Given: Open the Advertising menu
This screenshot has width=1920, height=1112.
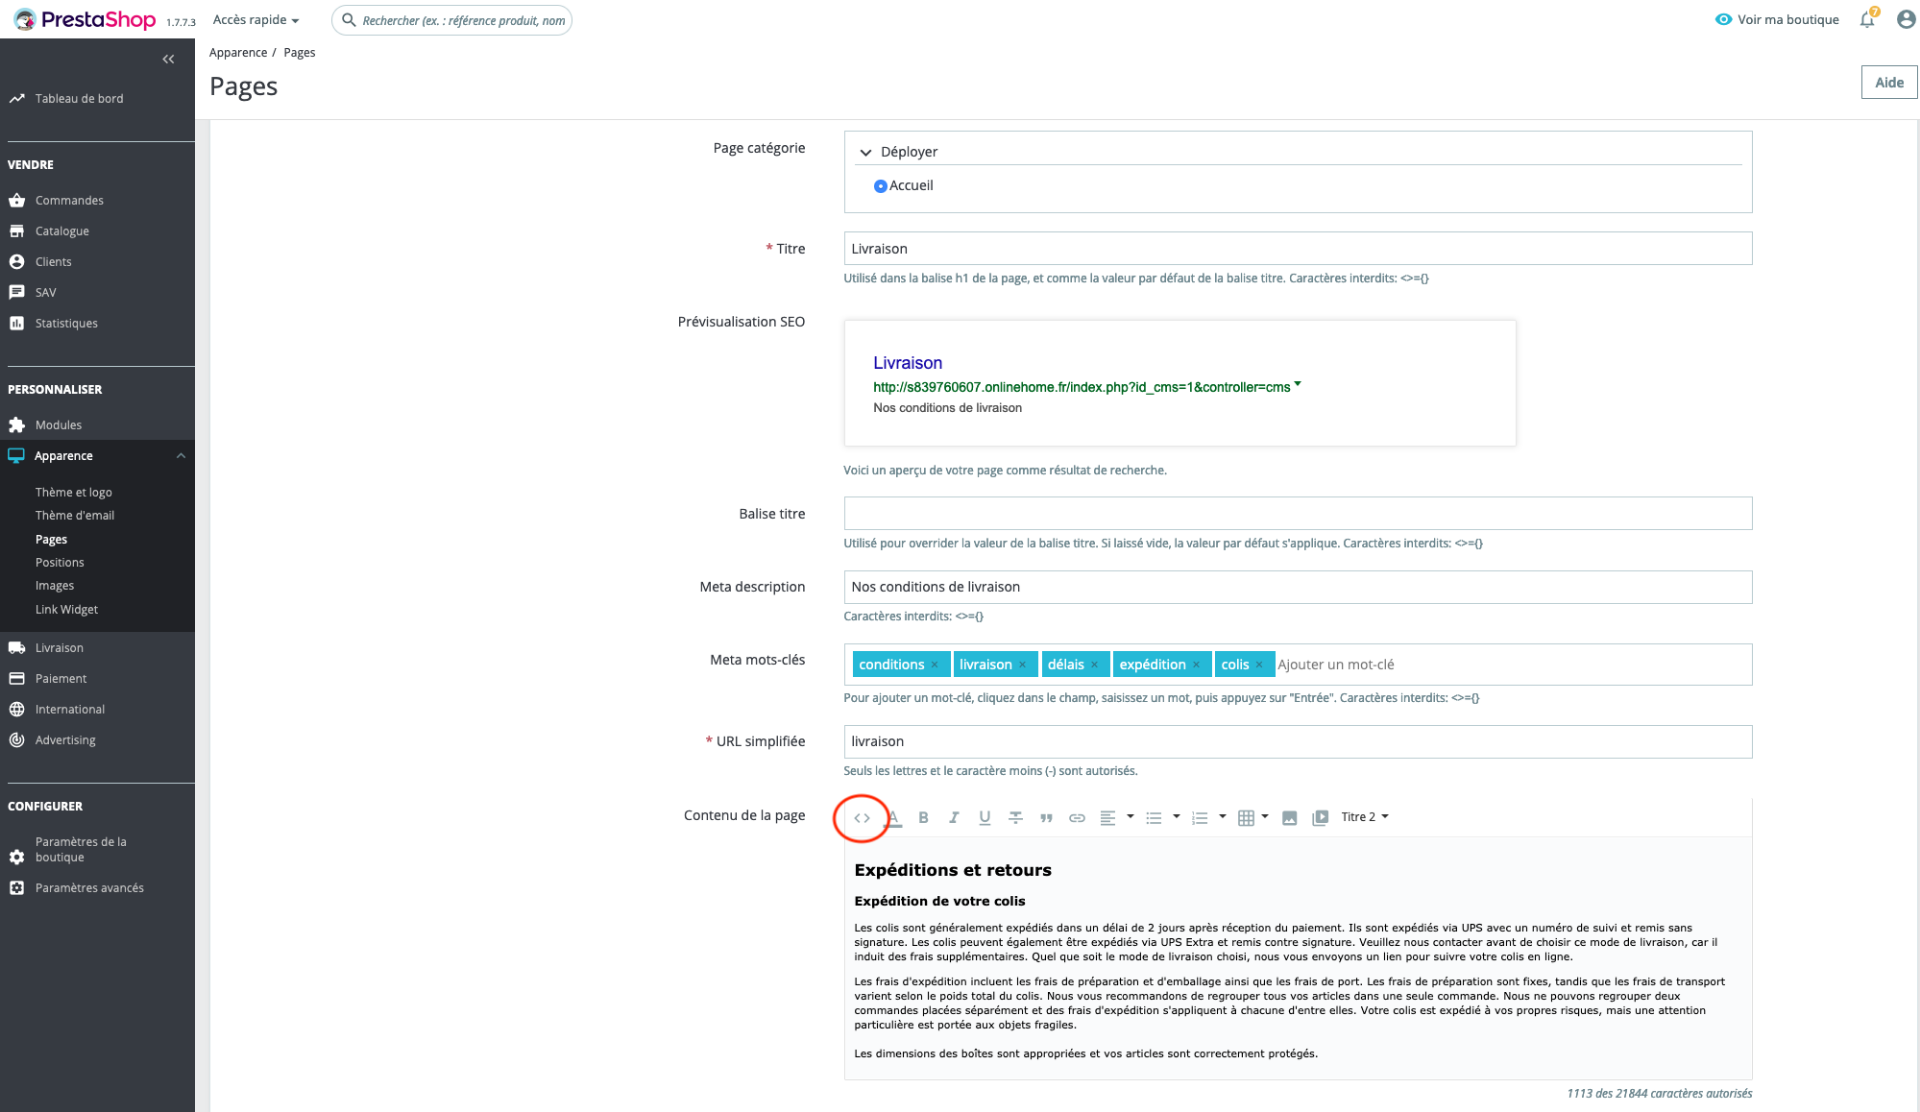Looking at the screenshot, I should point(65,741).
